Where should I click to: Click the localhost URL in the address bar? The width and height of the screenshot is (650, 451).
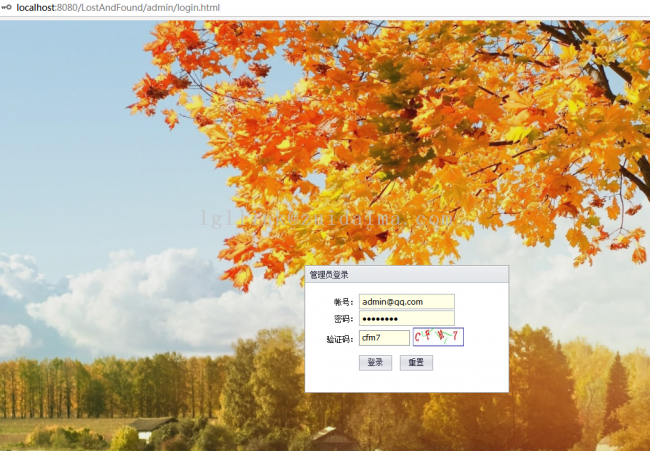(118, 8)
